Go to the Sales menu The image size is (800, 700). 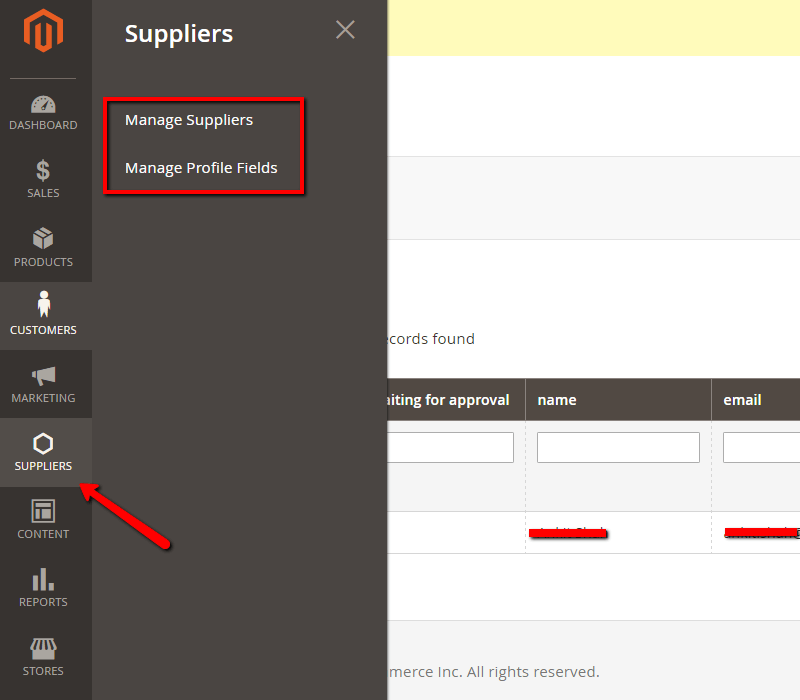pyautogui.click(x=43, y=179)
